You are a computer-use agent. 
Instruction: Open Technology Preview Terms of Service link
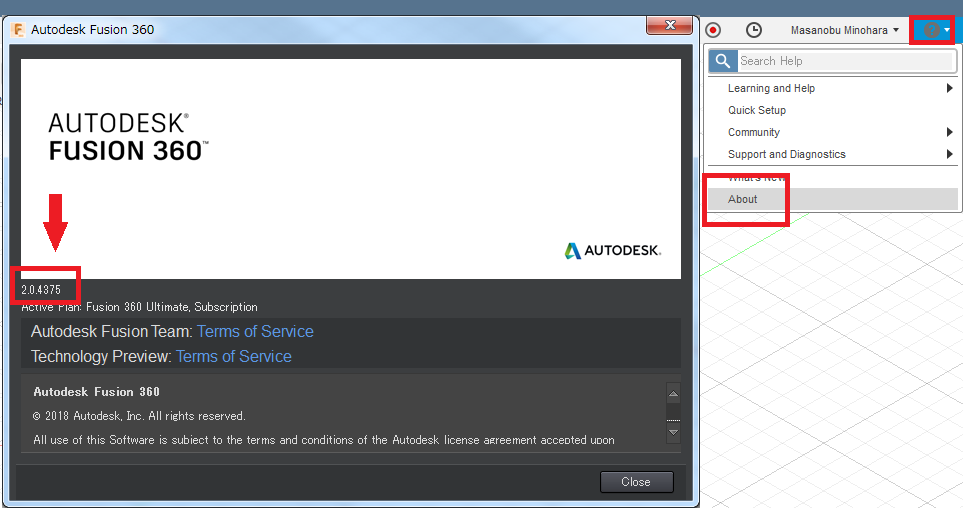tap(233, 357)
